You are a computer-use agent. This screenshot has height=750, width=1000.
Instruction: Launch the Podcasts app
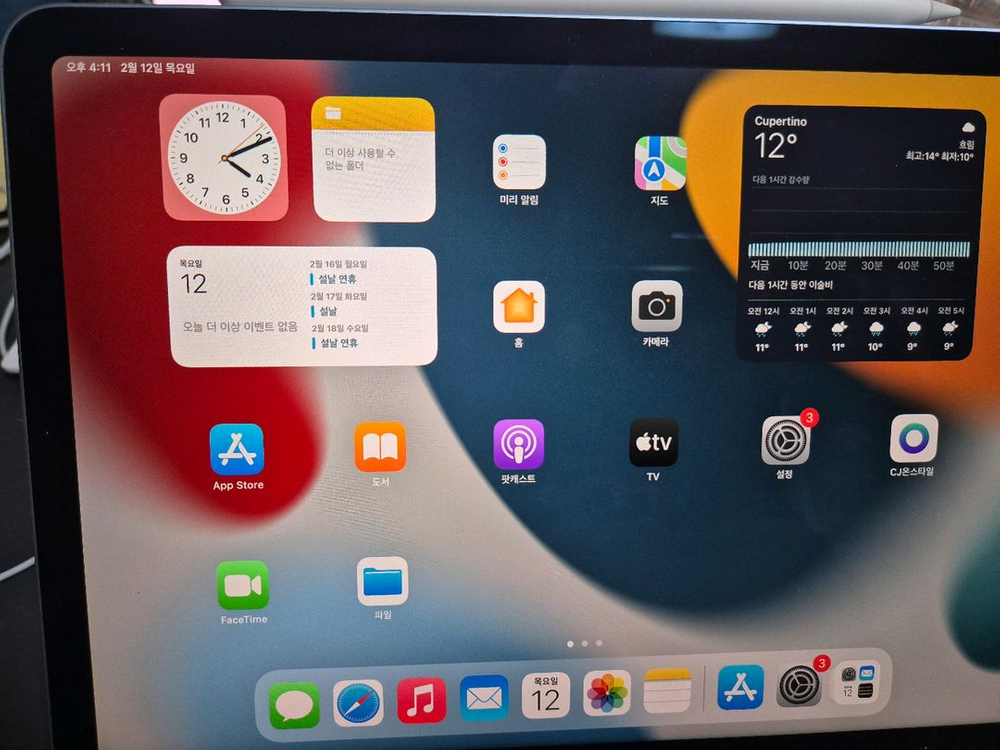pos(518,445)
